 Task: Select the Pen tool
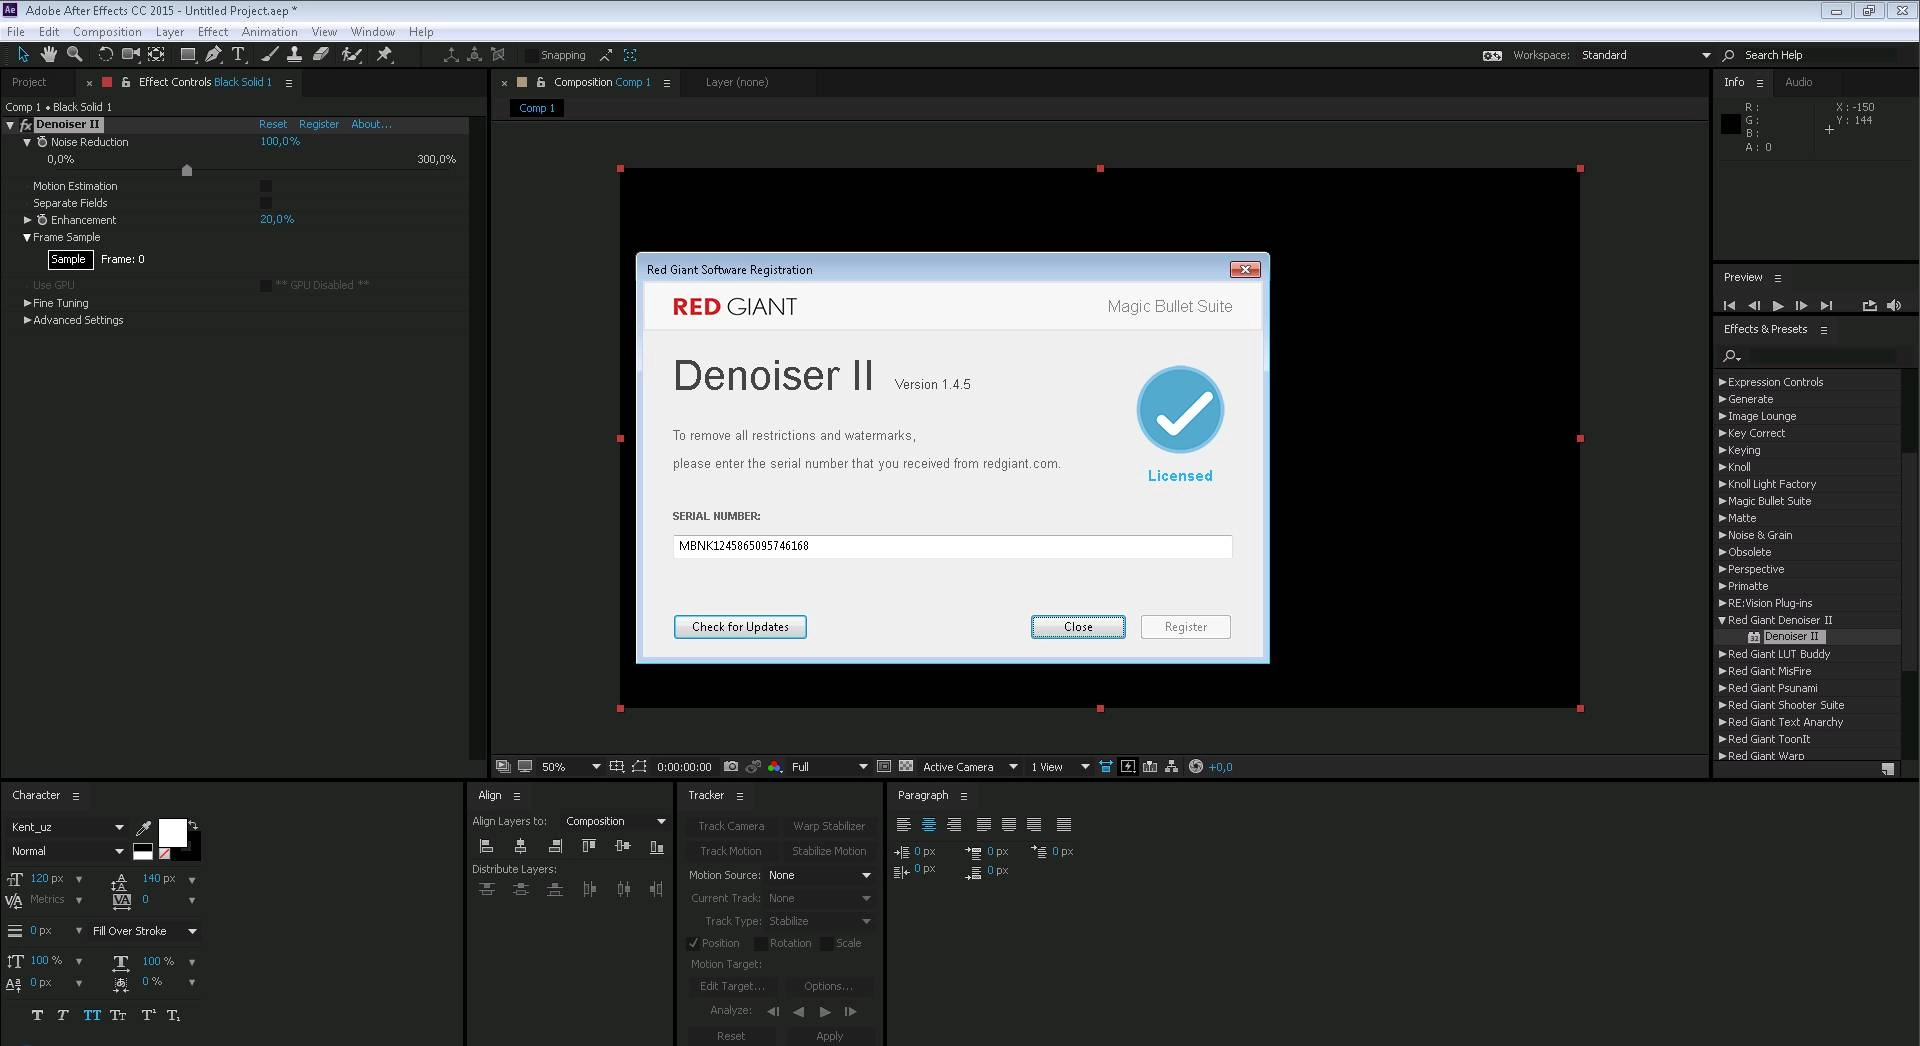click(213, 55)
